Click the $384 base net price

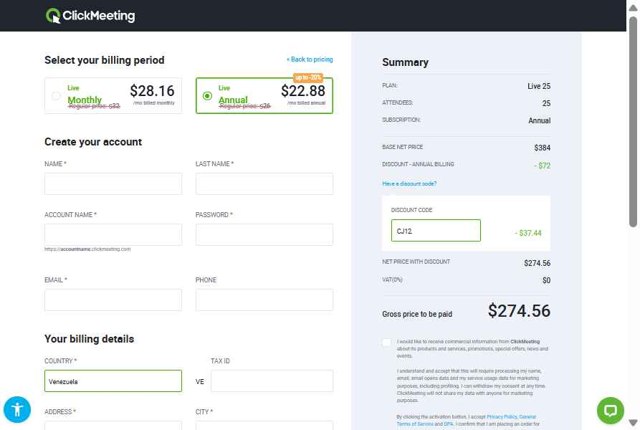pyautogui.click(x=542, y=148)
